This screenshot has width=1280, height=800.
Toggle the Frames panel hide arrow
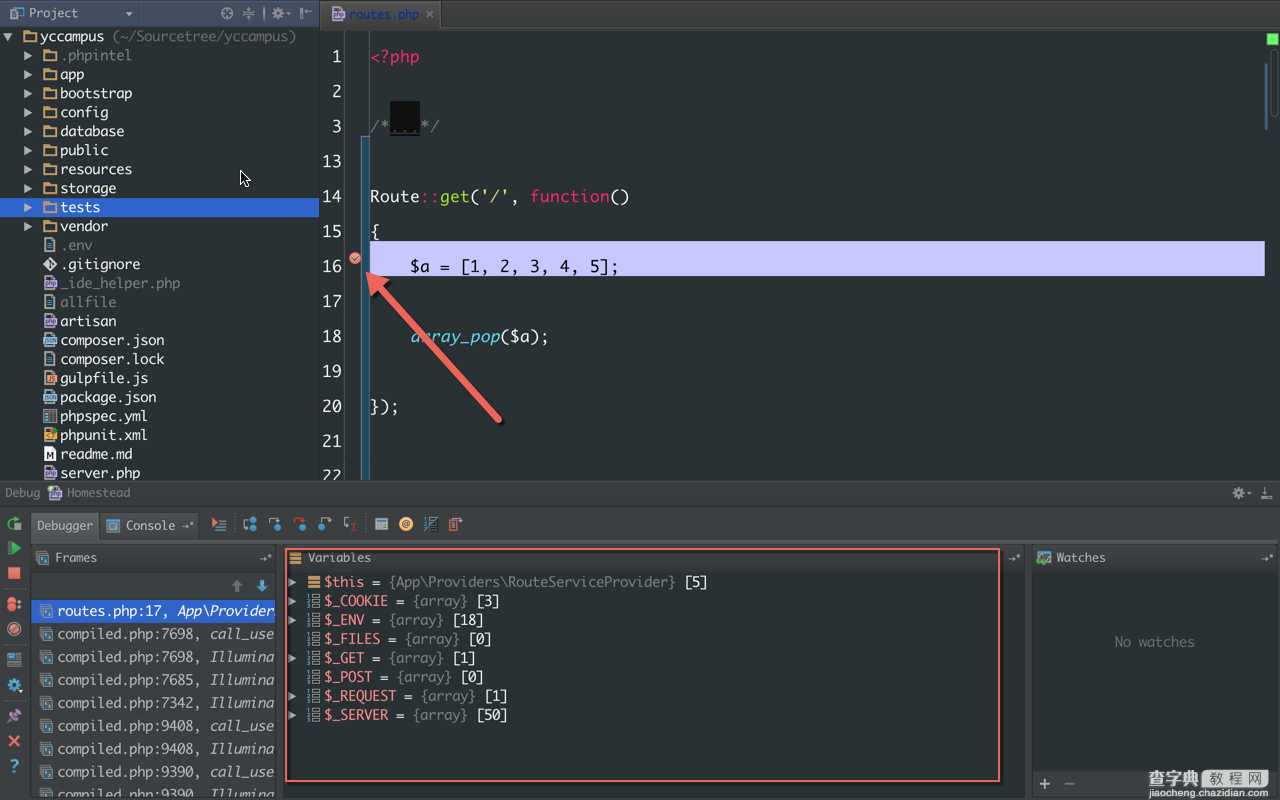pyautogui.click(x=266, y=558)
